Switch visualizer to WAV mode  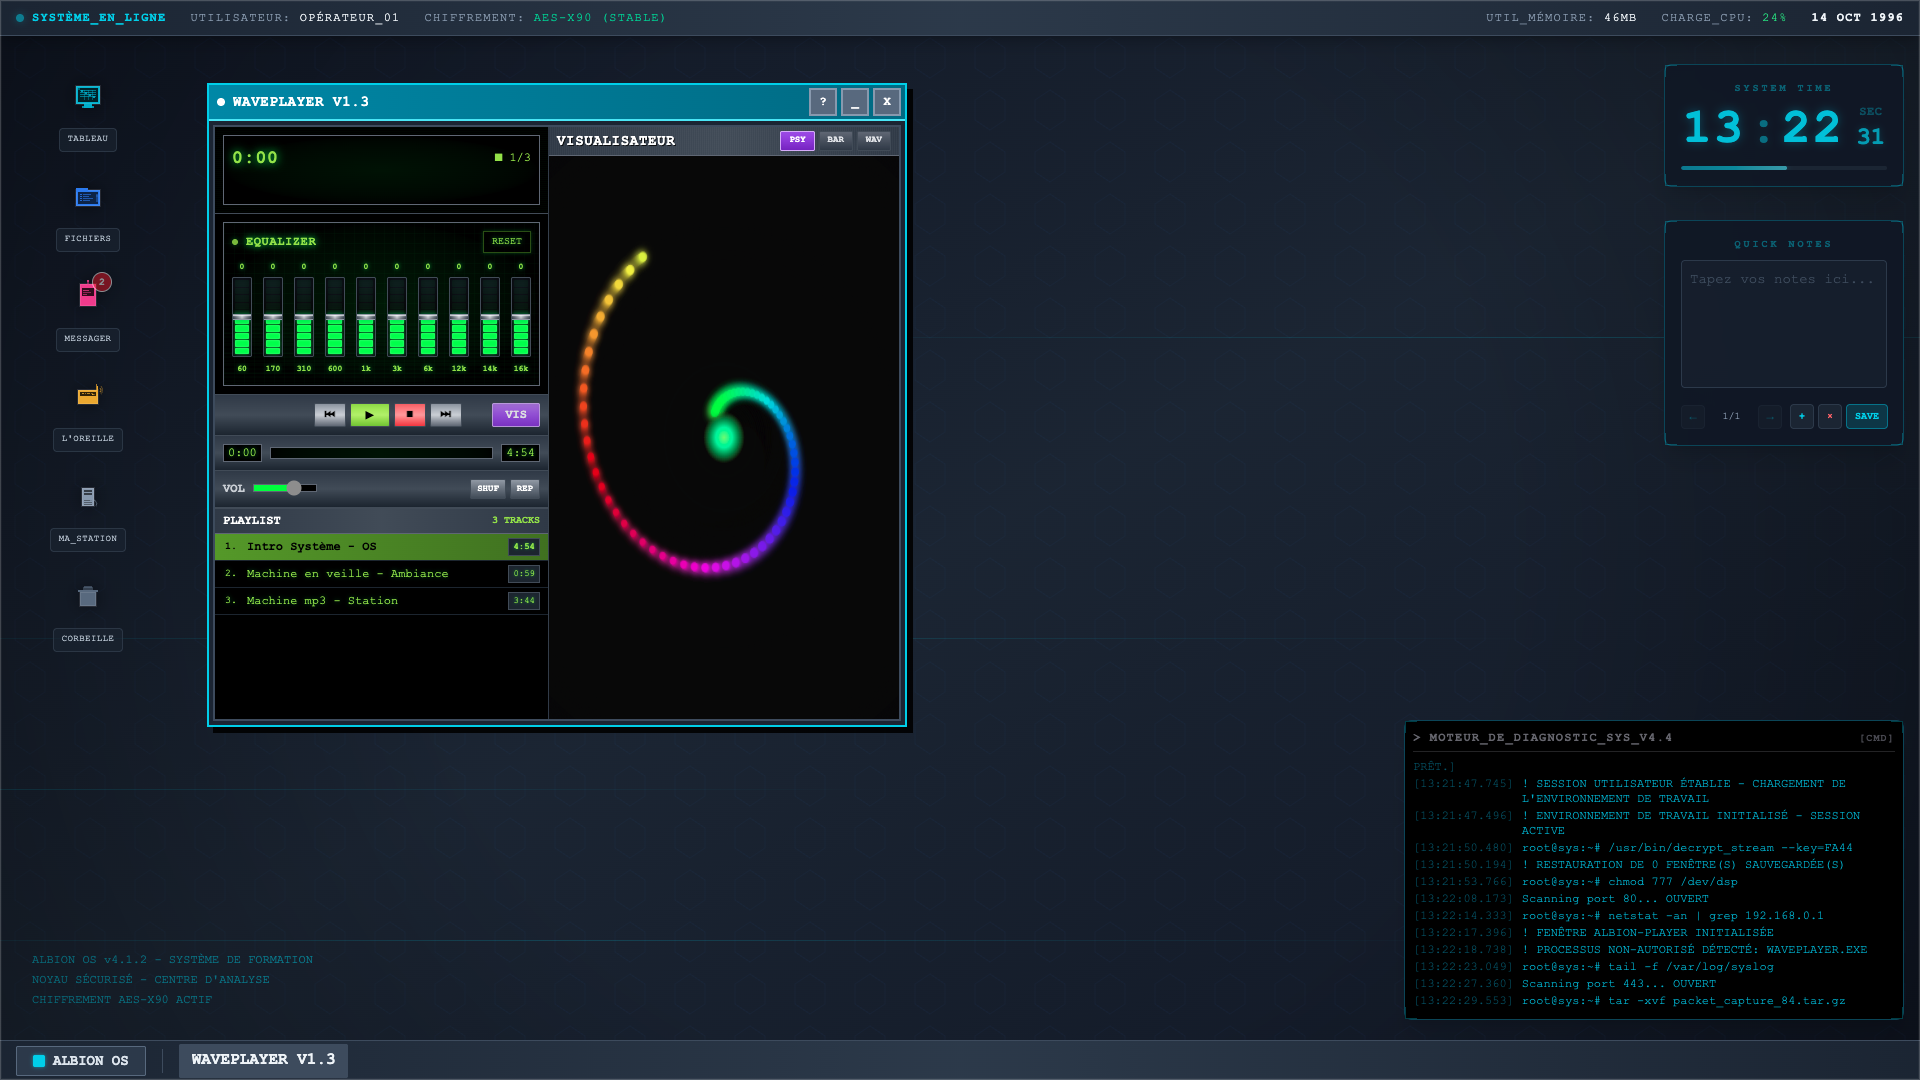coord(873,140)
